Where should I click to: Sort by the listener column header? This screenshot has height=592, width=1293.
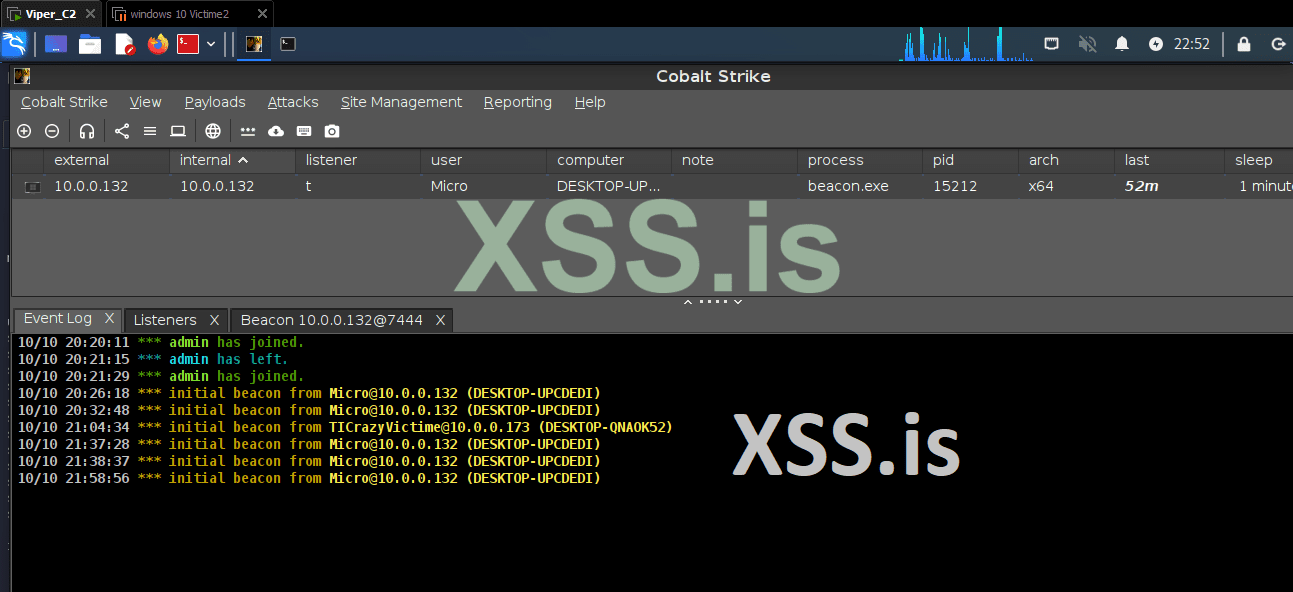coord(359,160)
